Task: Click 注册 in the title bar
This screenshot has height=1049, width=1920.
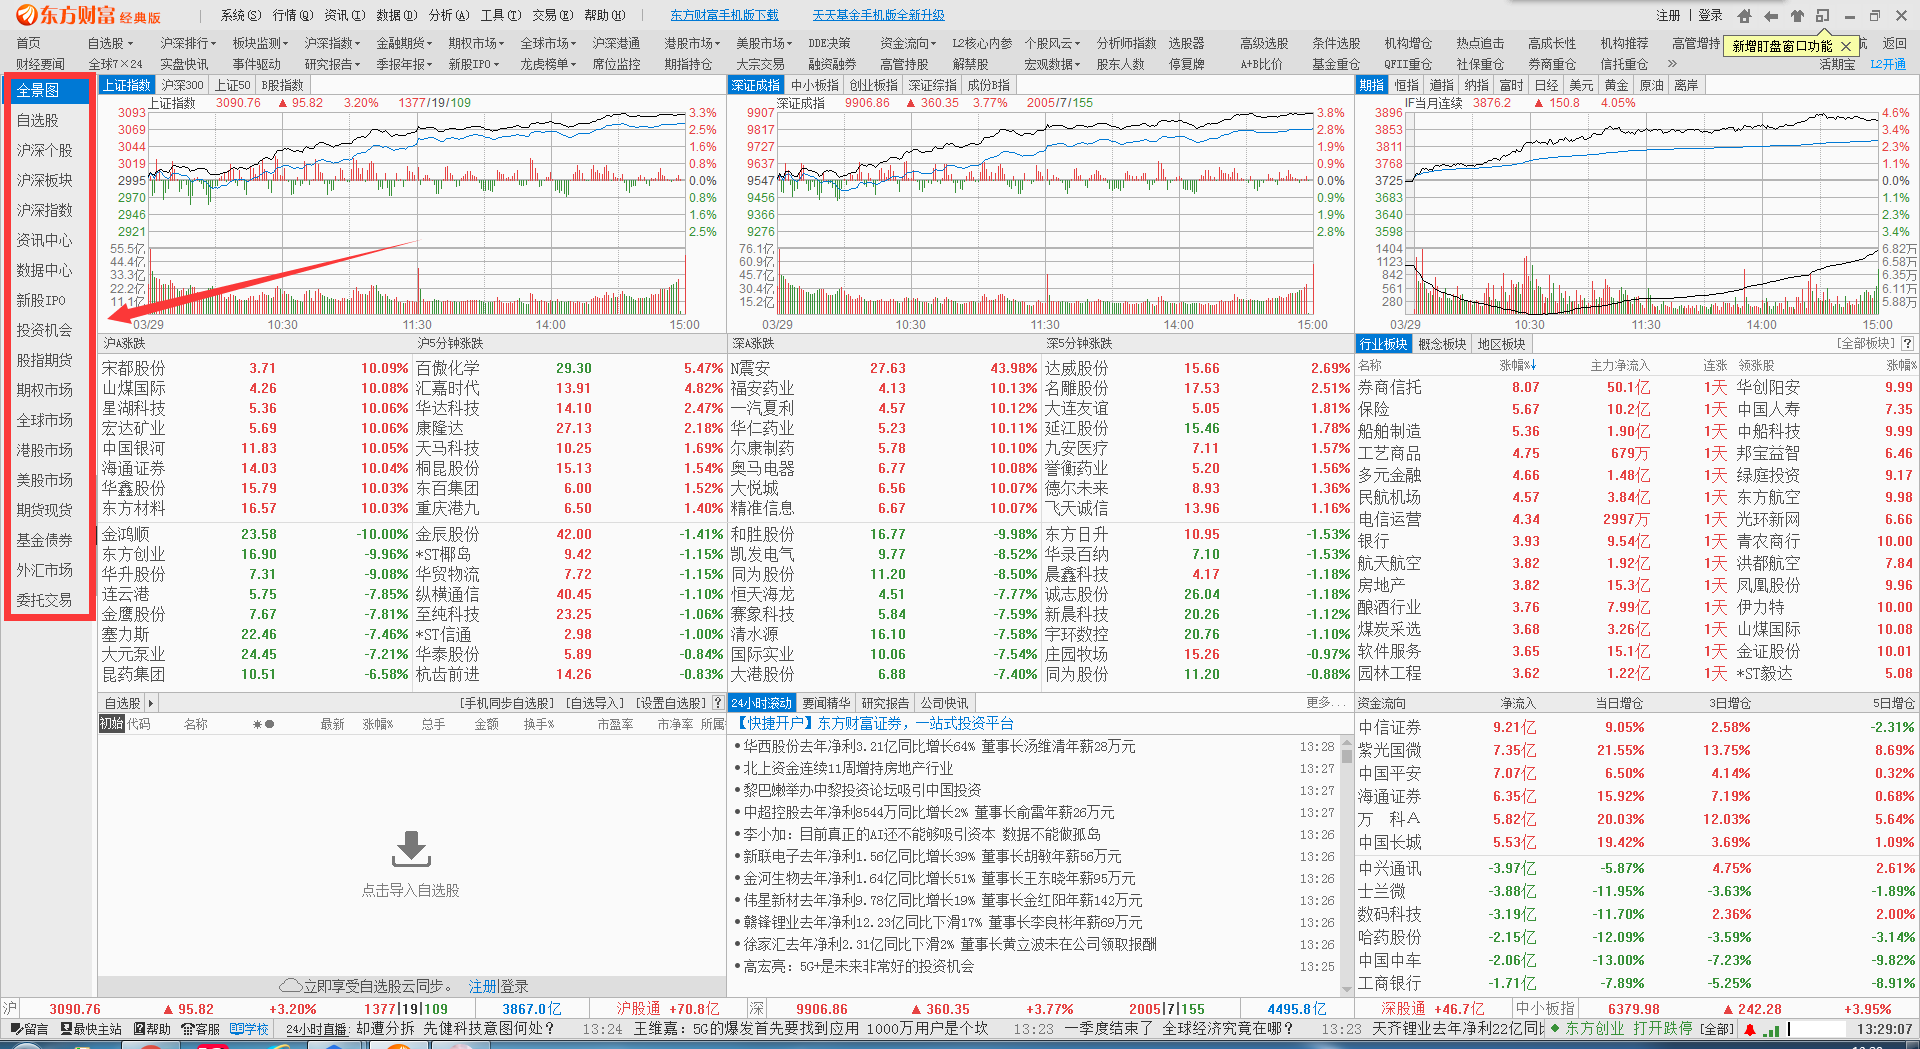Action: (x=1668, y=16)
